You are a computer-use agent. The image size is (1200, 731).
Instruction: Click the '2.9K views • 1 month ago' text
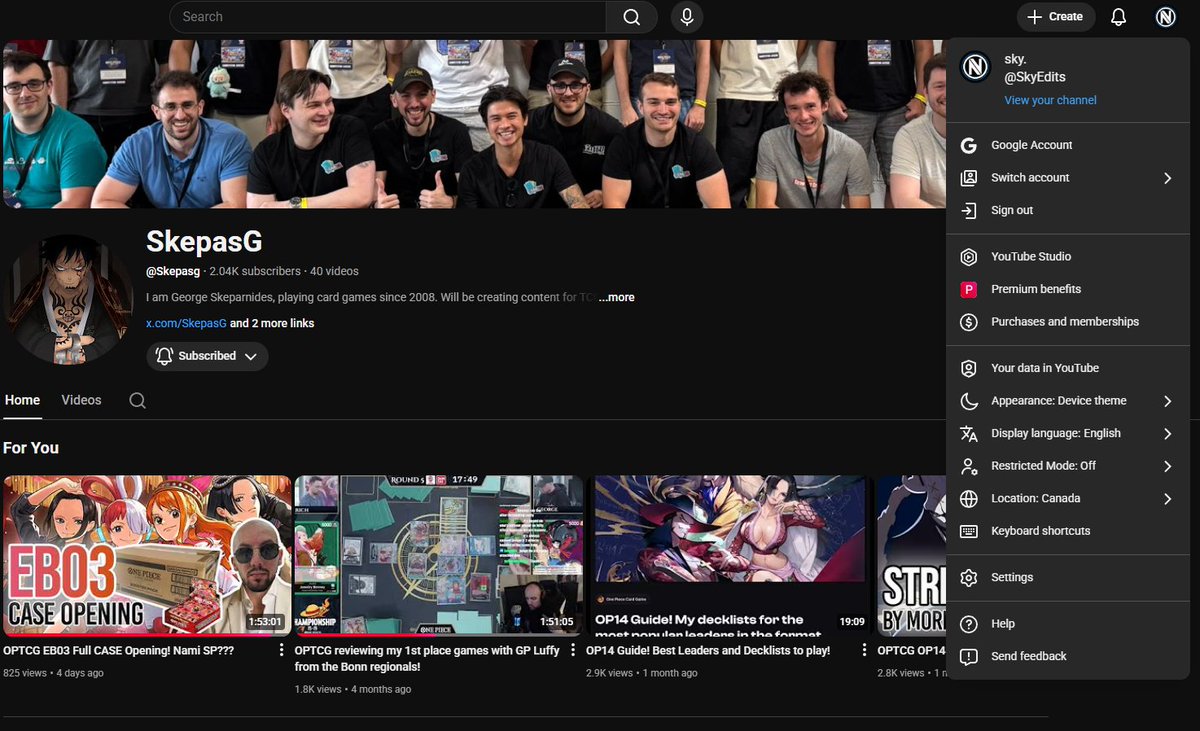coord(641,673)
